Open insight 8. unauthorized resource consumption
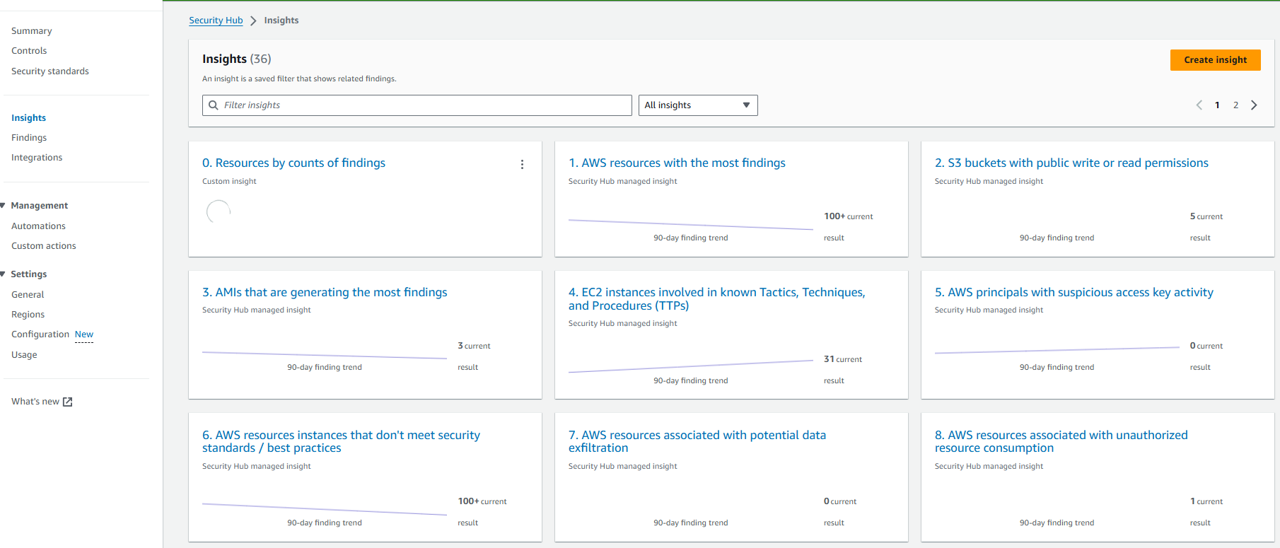Viewport: 1280px width, 548px height. [x=1061, y=442]
